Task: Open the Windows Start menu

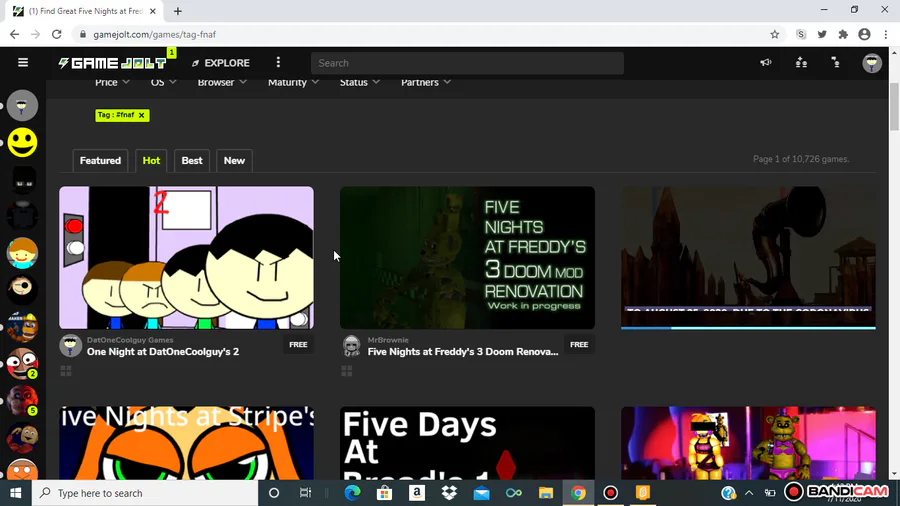Action: pyautogui.click(x=15, y=493)
